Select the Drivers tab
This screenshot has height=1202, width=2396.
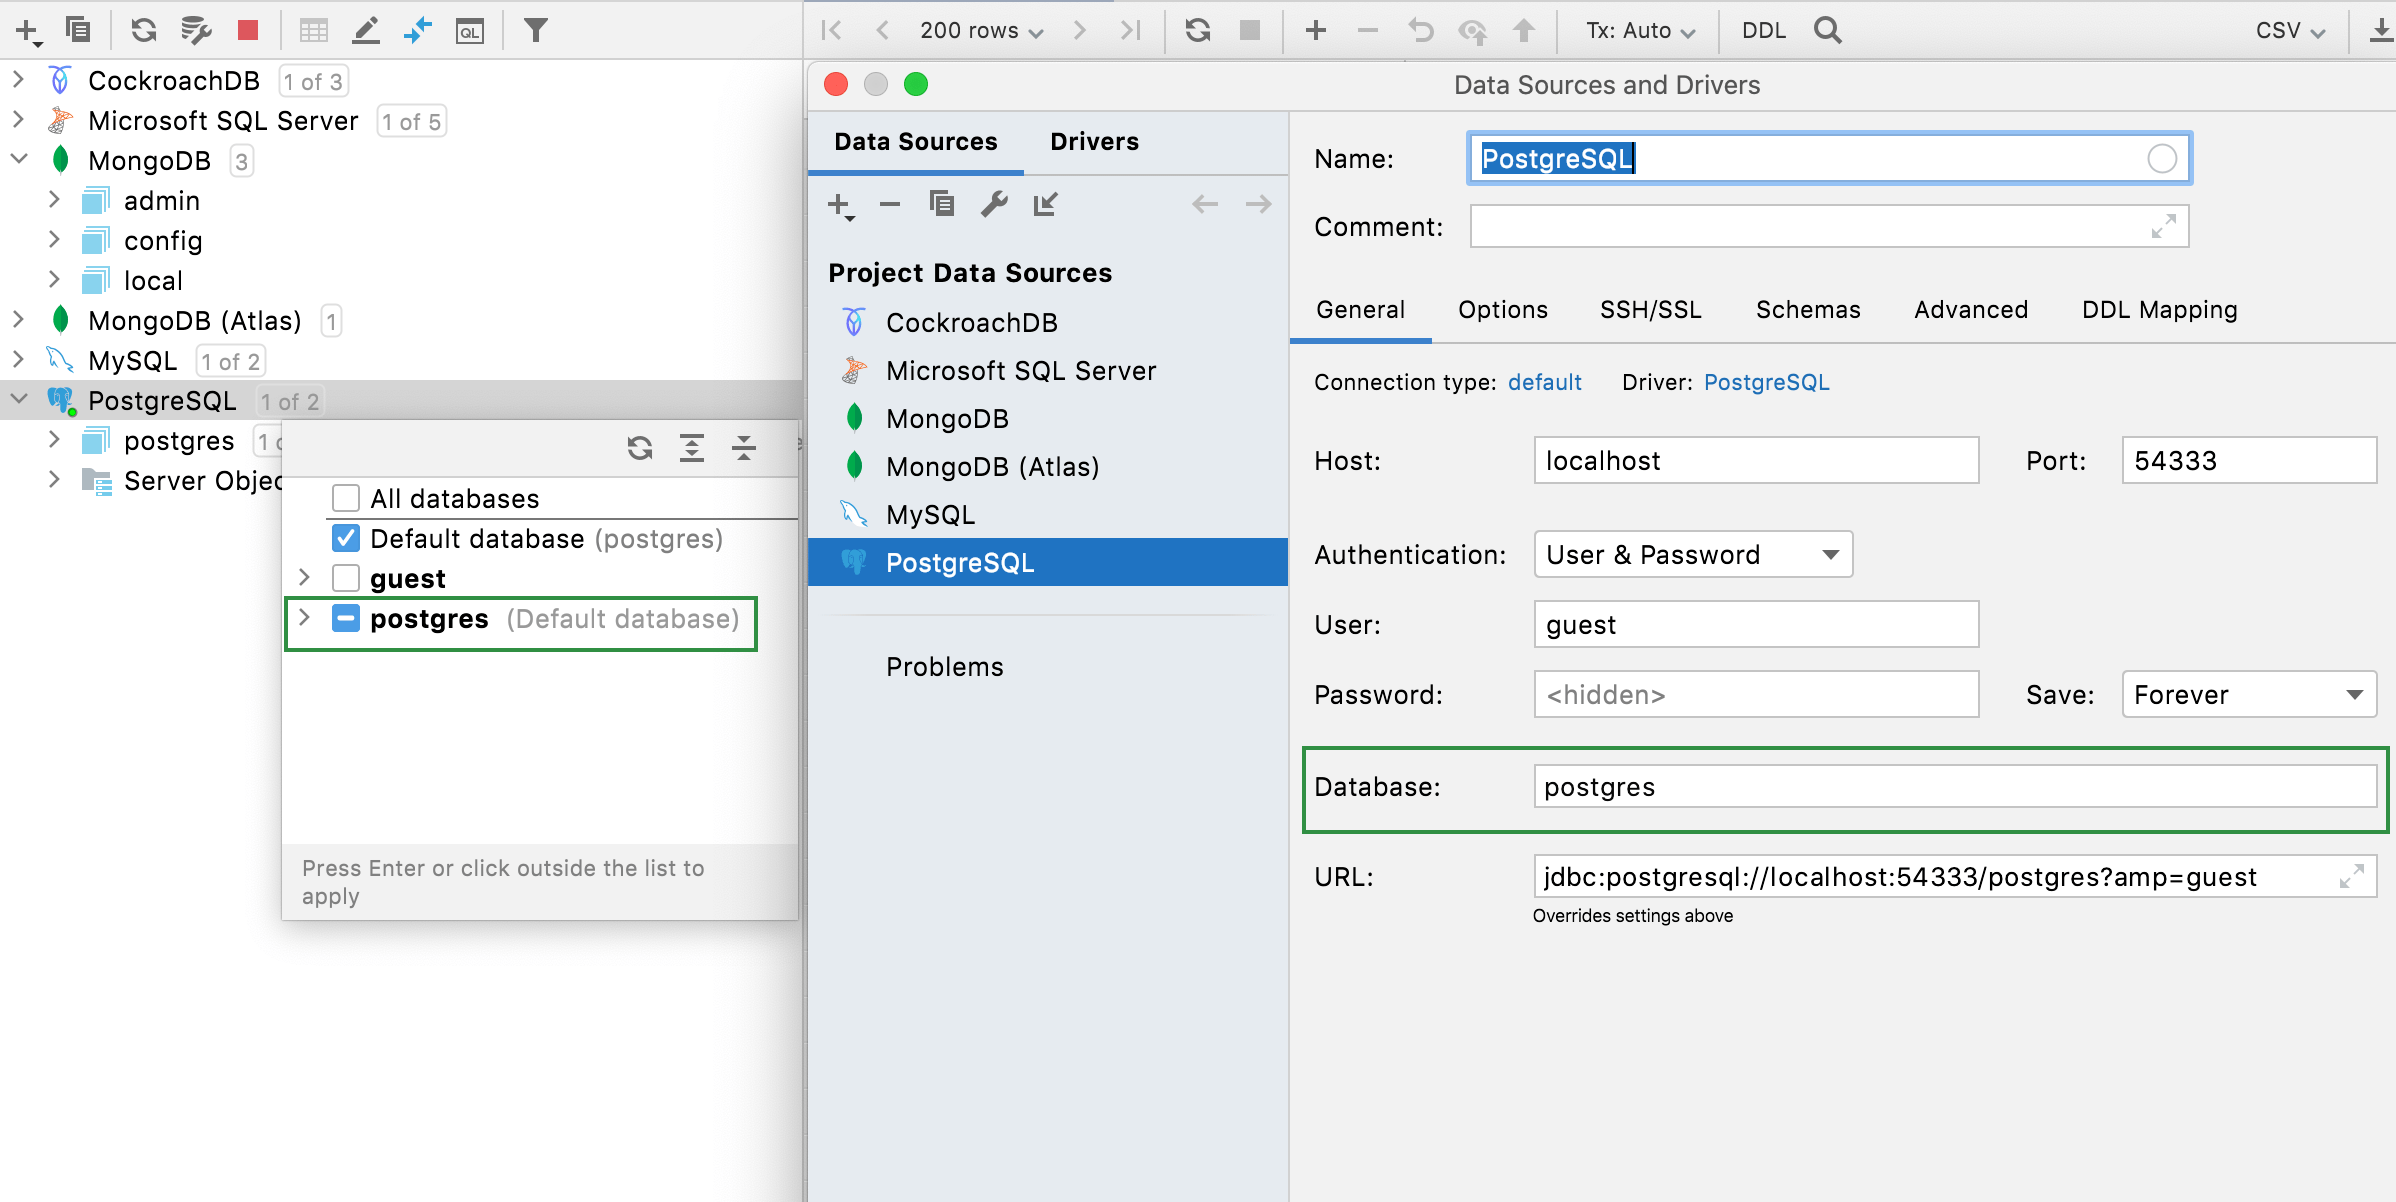tap(1095, 140)
